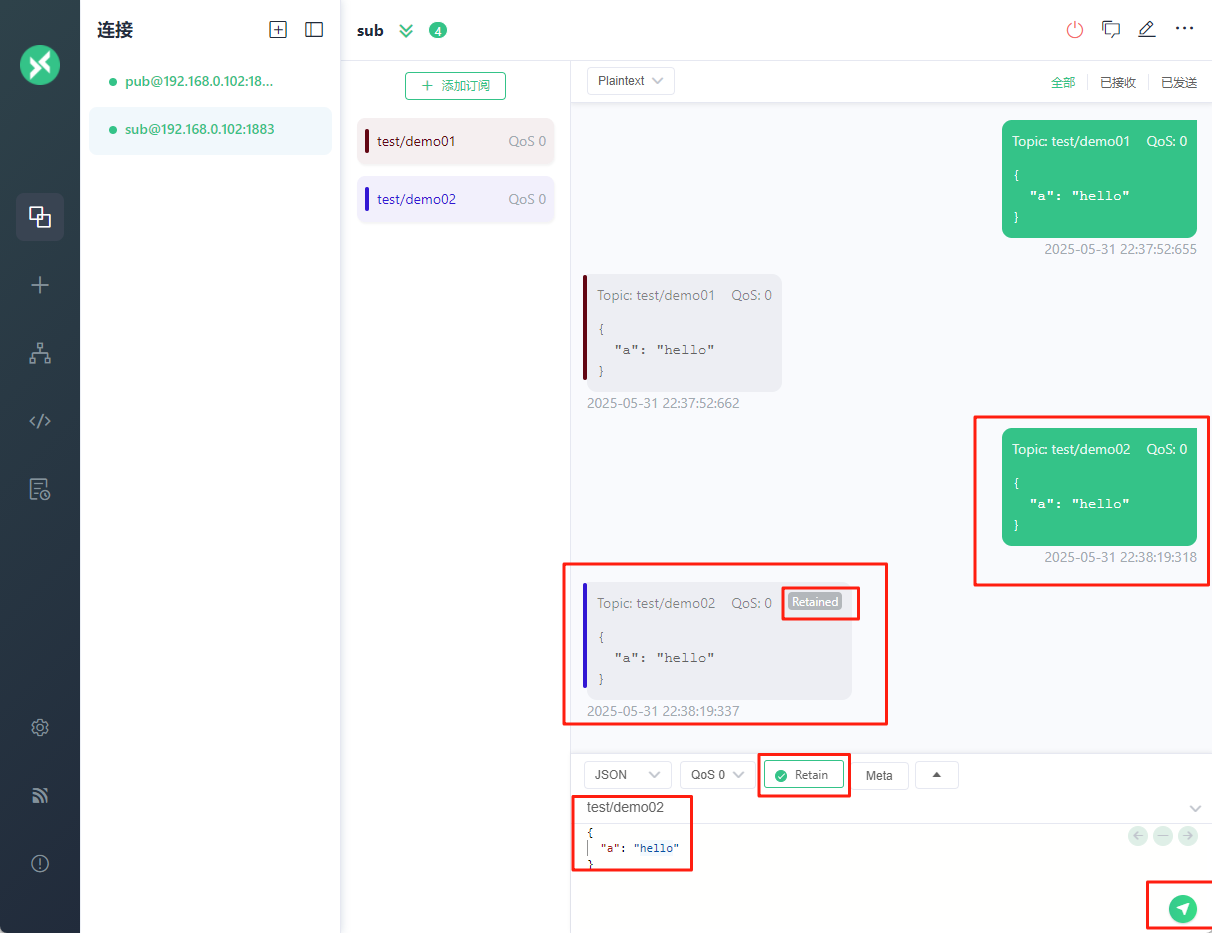This screenshot has width=1212, height=933.
Task: Open the script code icon in sidebar
Action: pyautogui.click(x=40, y=421)
